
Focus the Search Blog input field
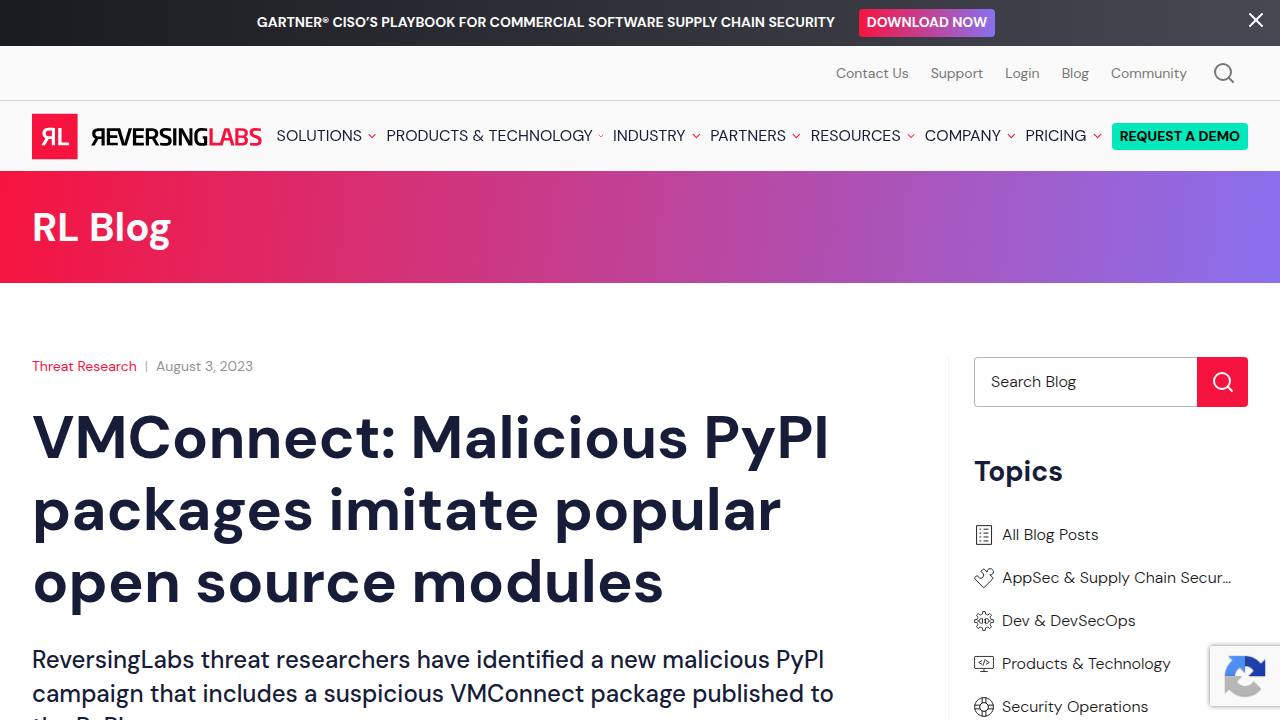pyautogui.click(x=1085, y=382)
